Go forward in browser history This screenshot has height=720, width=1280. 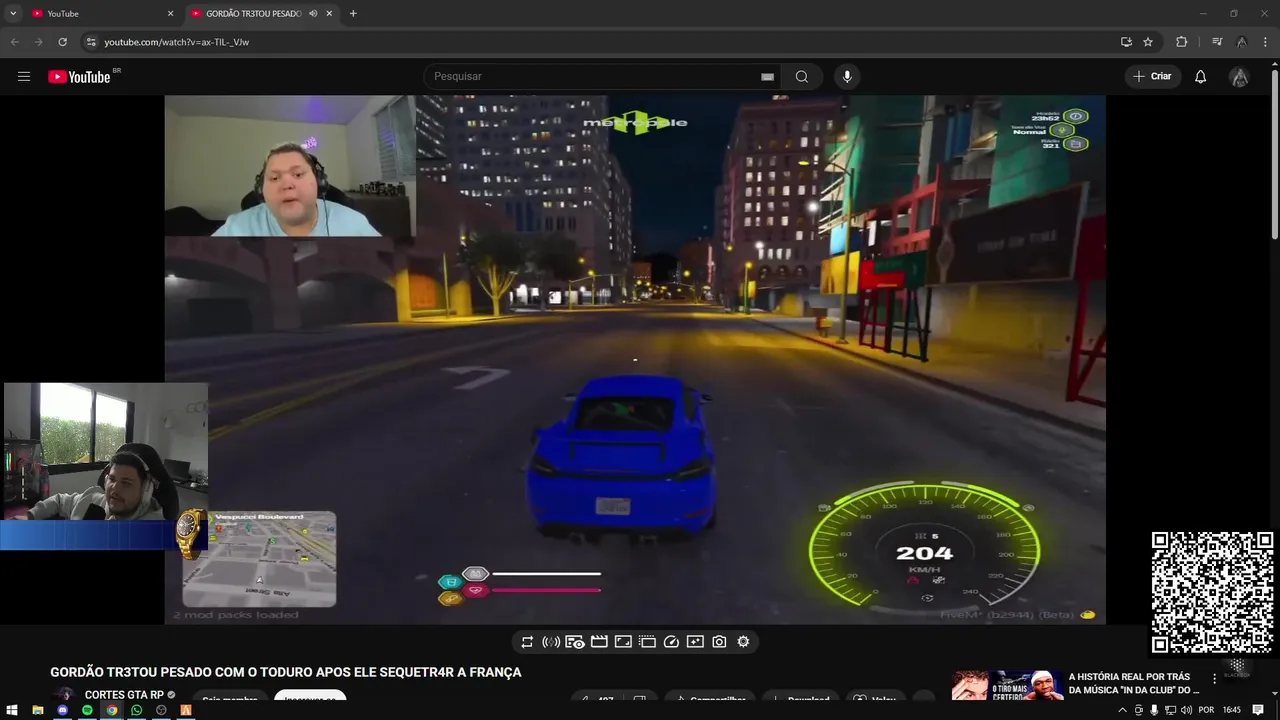point(38,42)
